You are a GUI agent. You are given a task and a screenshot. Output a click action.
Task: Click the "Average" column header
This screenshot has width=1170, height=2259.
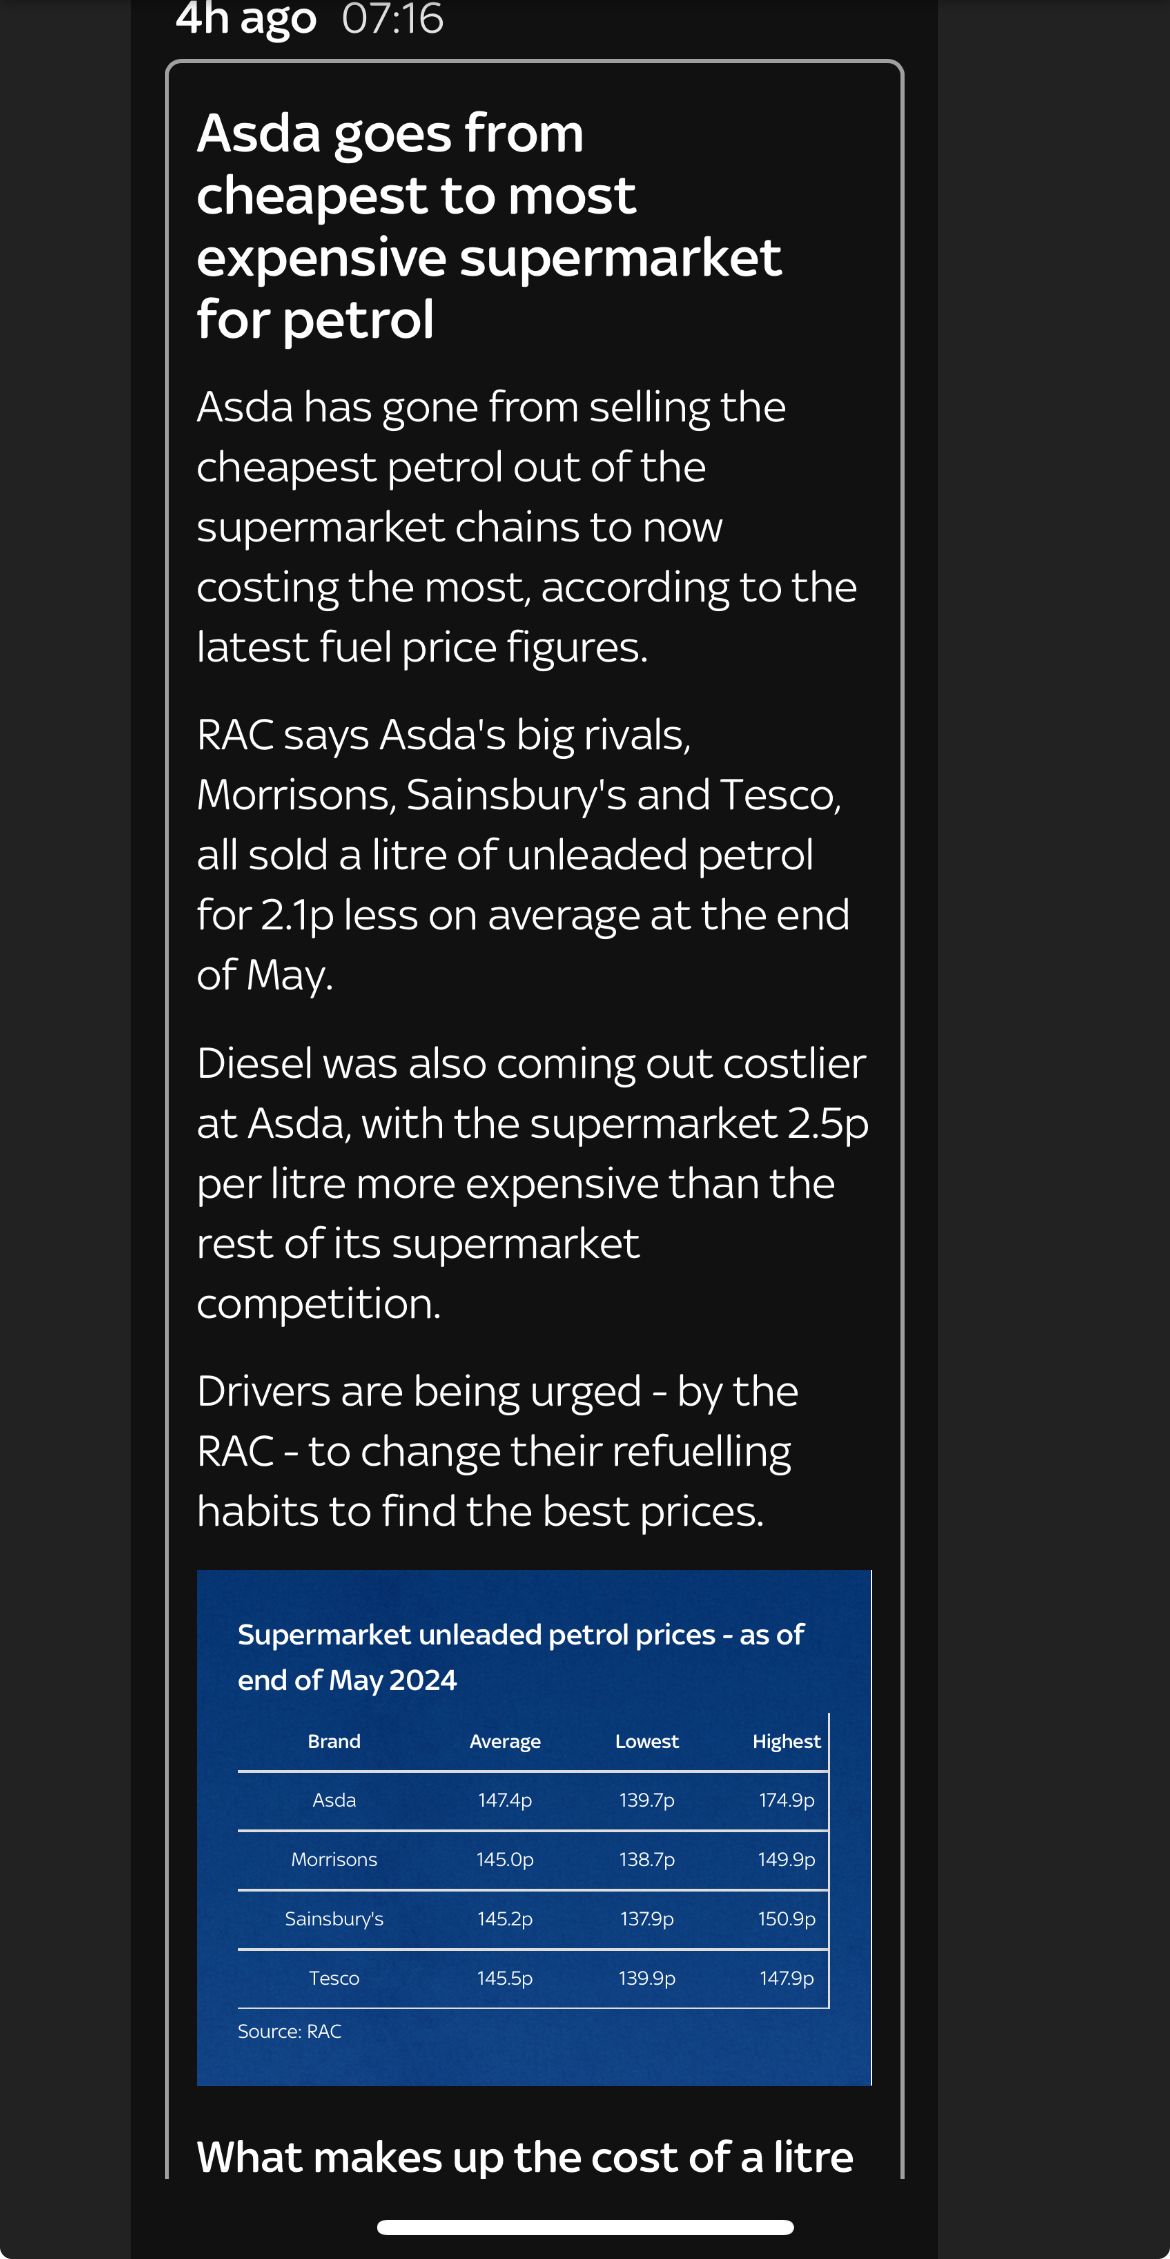(505, 1741)
